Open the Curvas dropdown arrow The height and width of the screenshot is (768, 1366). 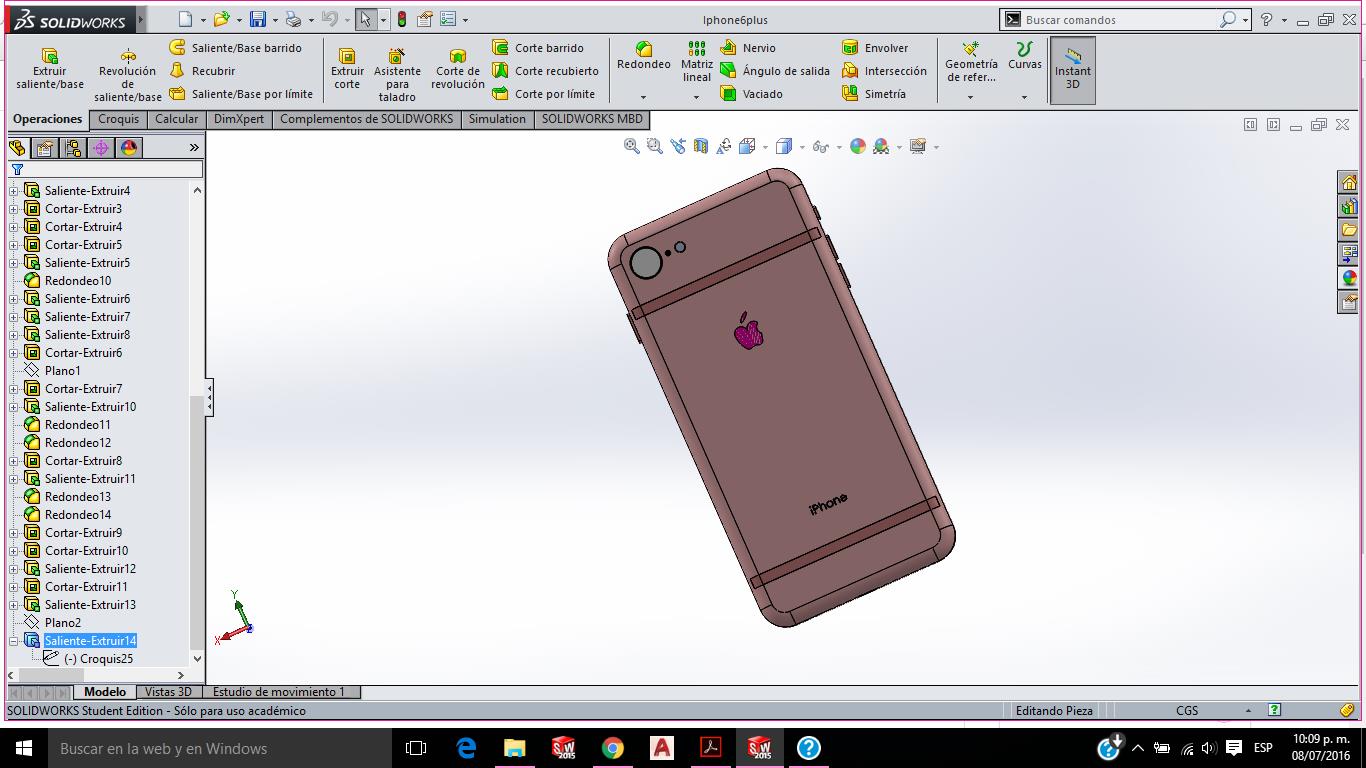[1024, 97]
